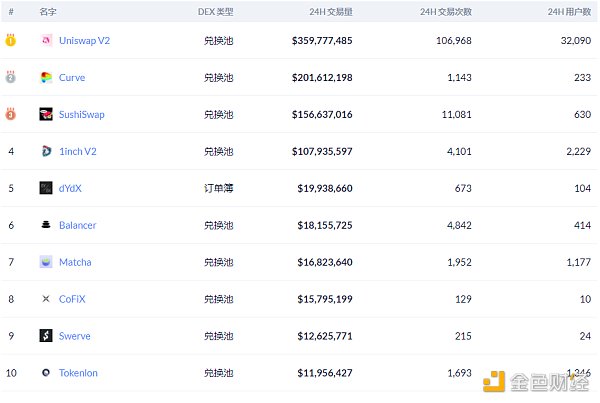Click the 1inch V2 logo icon
Screen dimensions: 600x403
(x=46, y=151)
